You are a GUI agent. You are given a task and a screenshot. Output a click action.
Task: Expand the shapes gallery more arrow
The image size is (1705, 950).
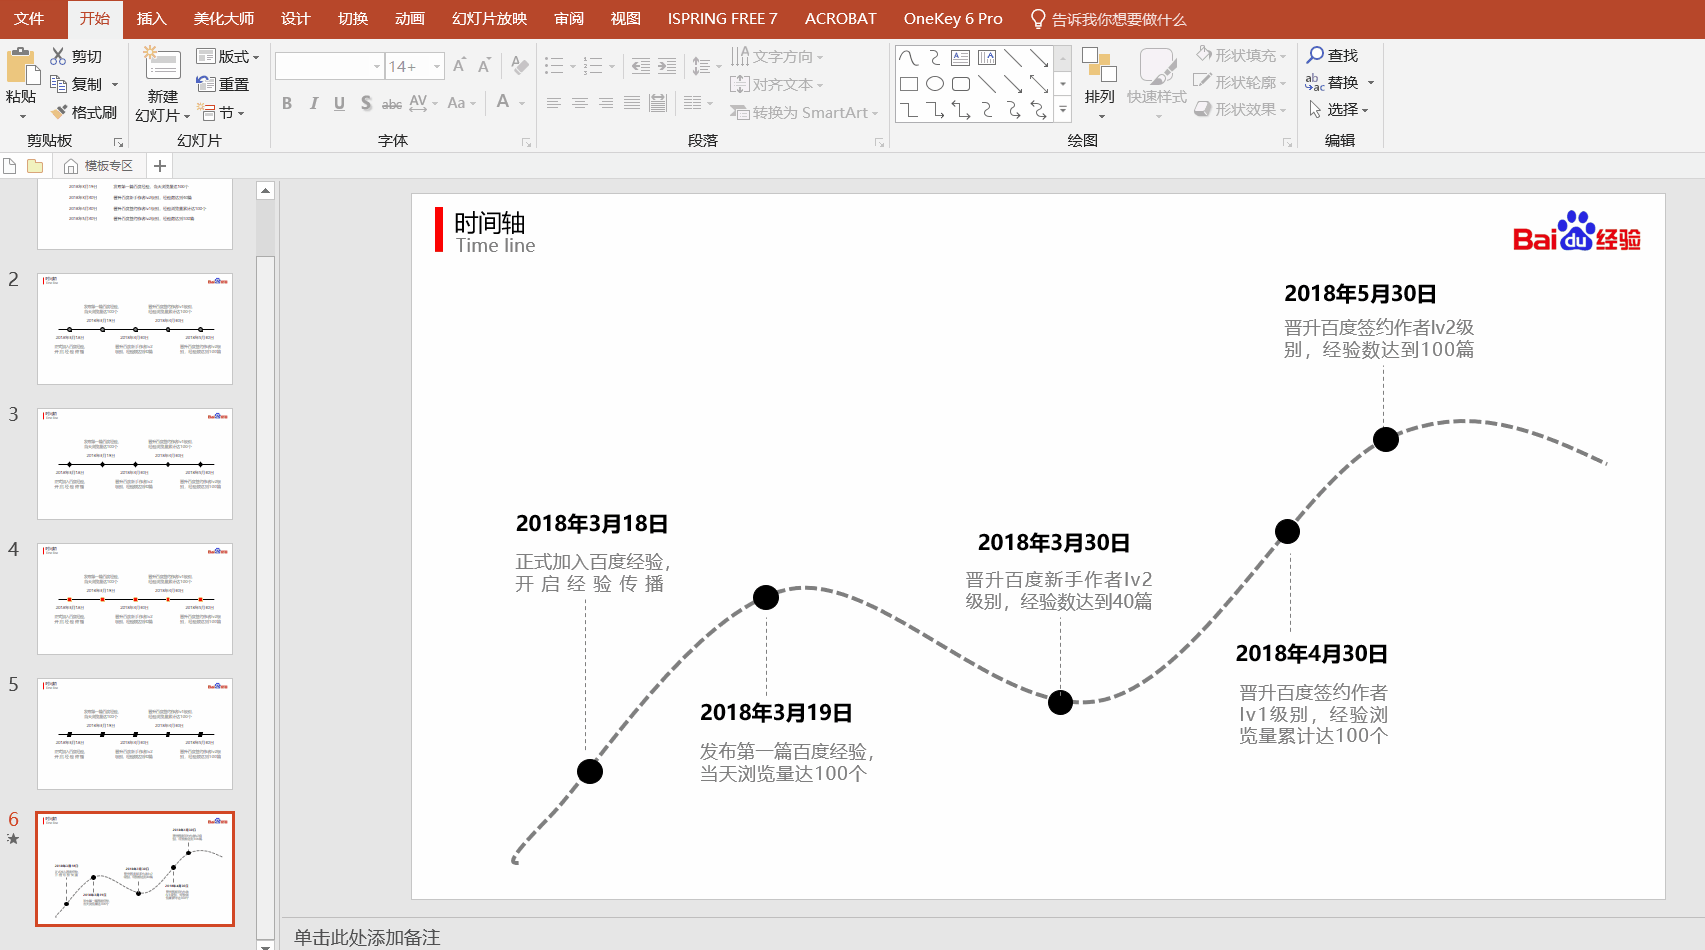[x=1063, y=109]
